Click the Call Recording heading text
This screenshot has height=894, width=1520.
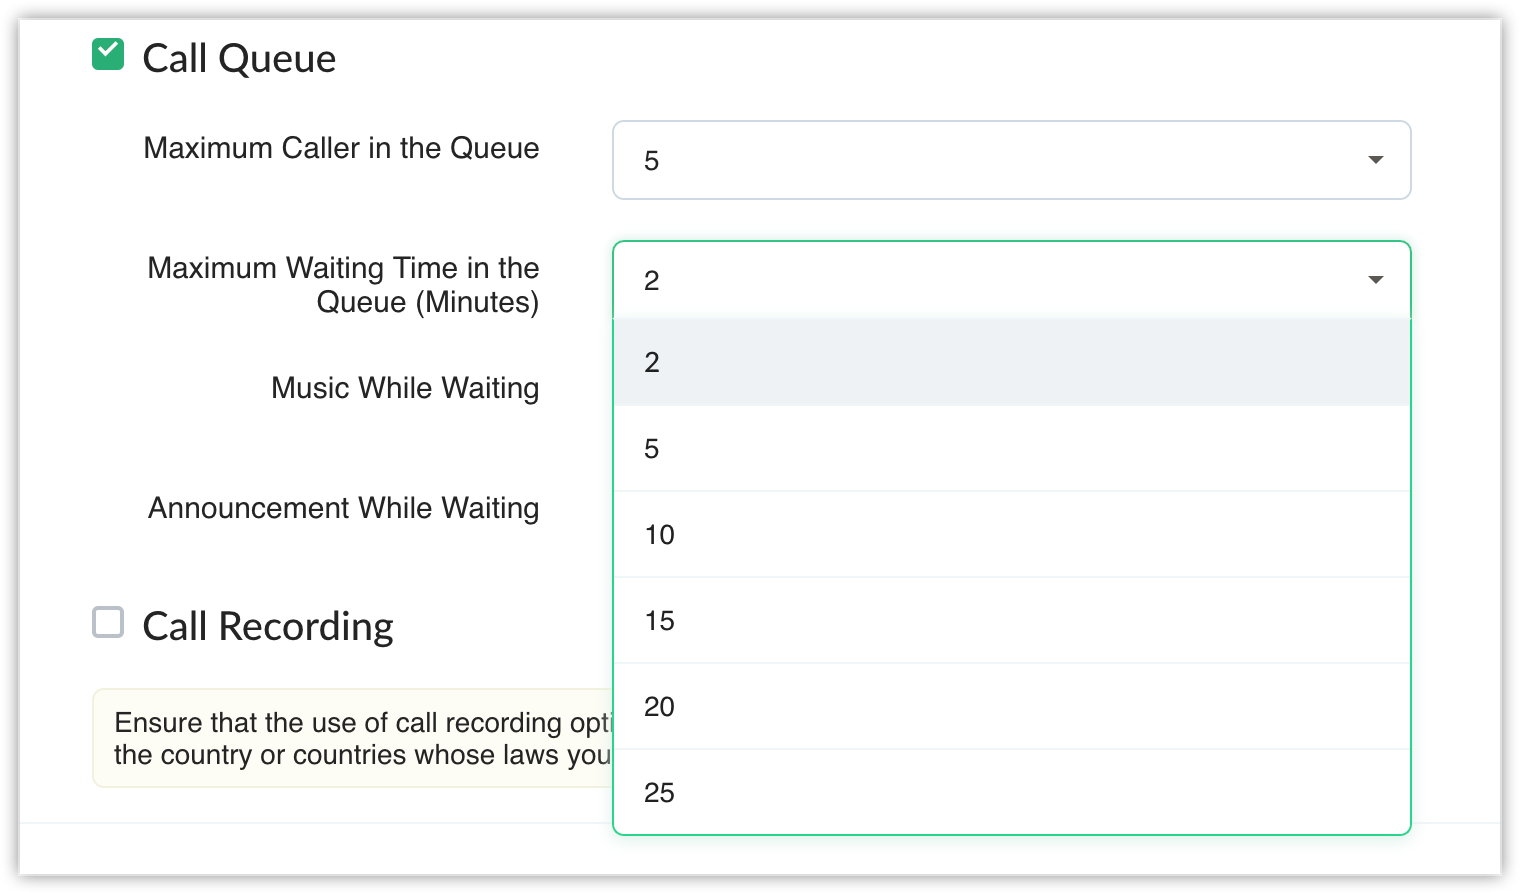(x=268, y=626)
